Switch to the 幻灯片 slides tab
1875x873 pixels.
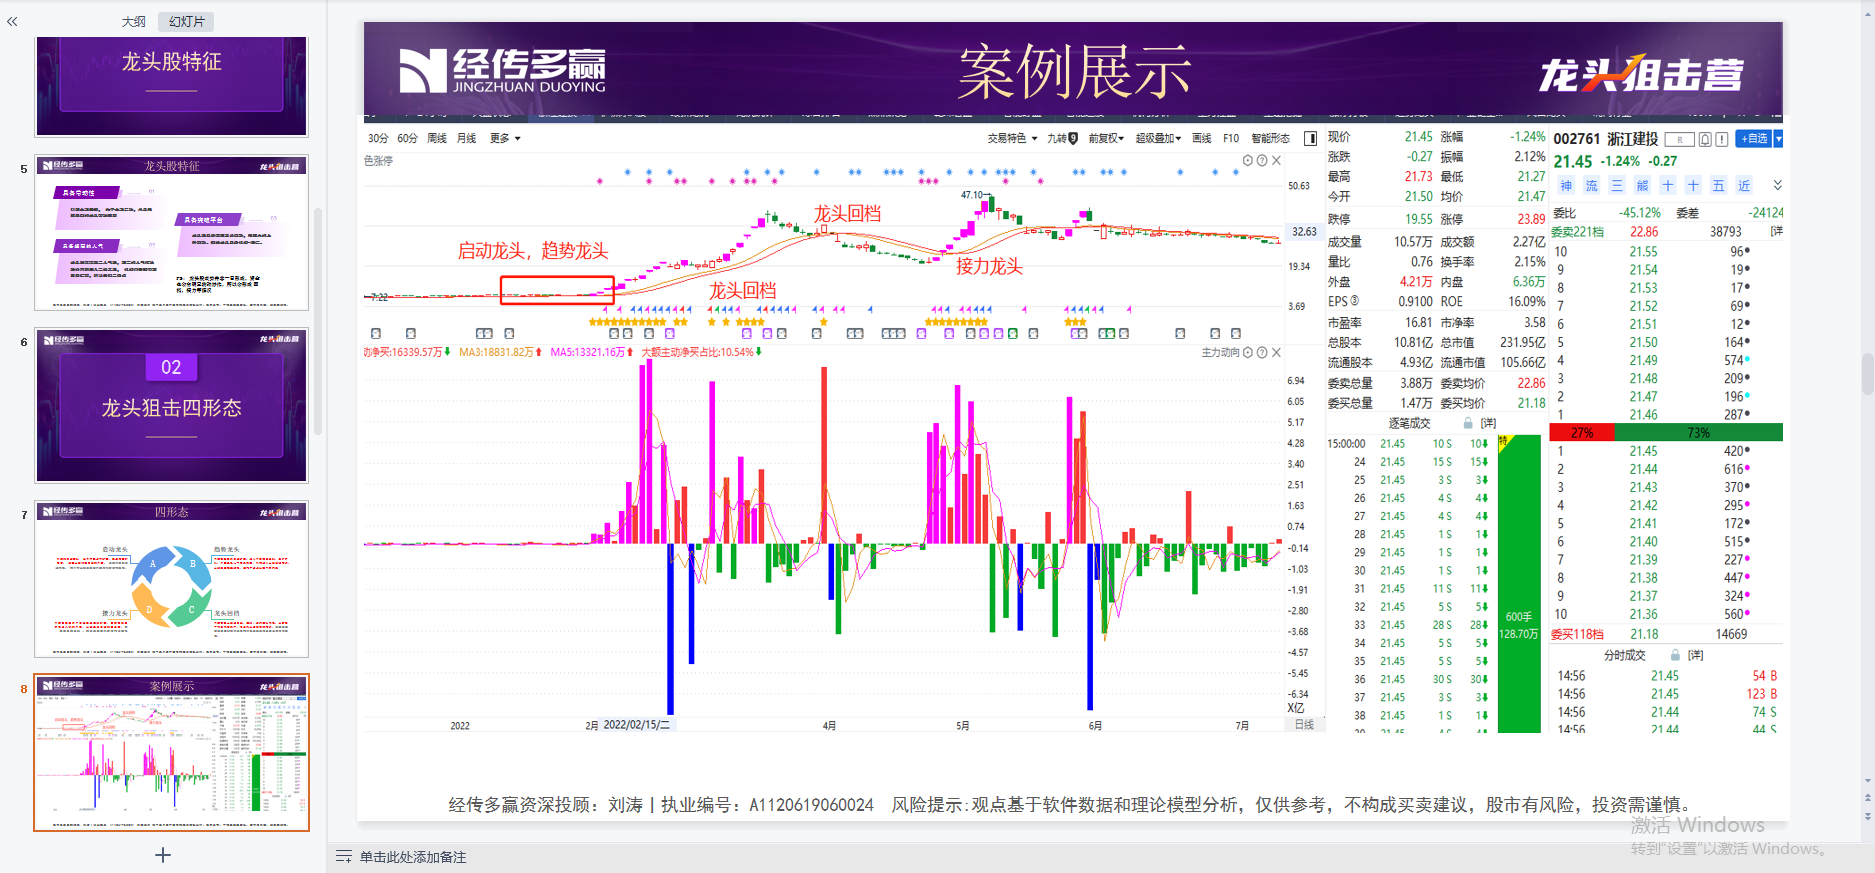(x=187, y=21)
